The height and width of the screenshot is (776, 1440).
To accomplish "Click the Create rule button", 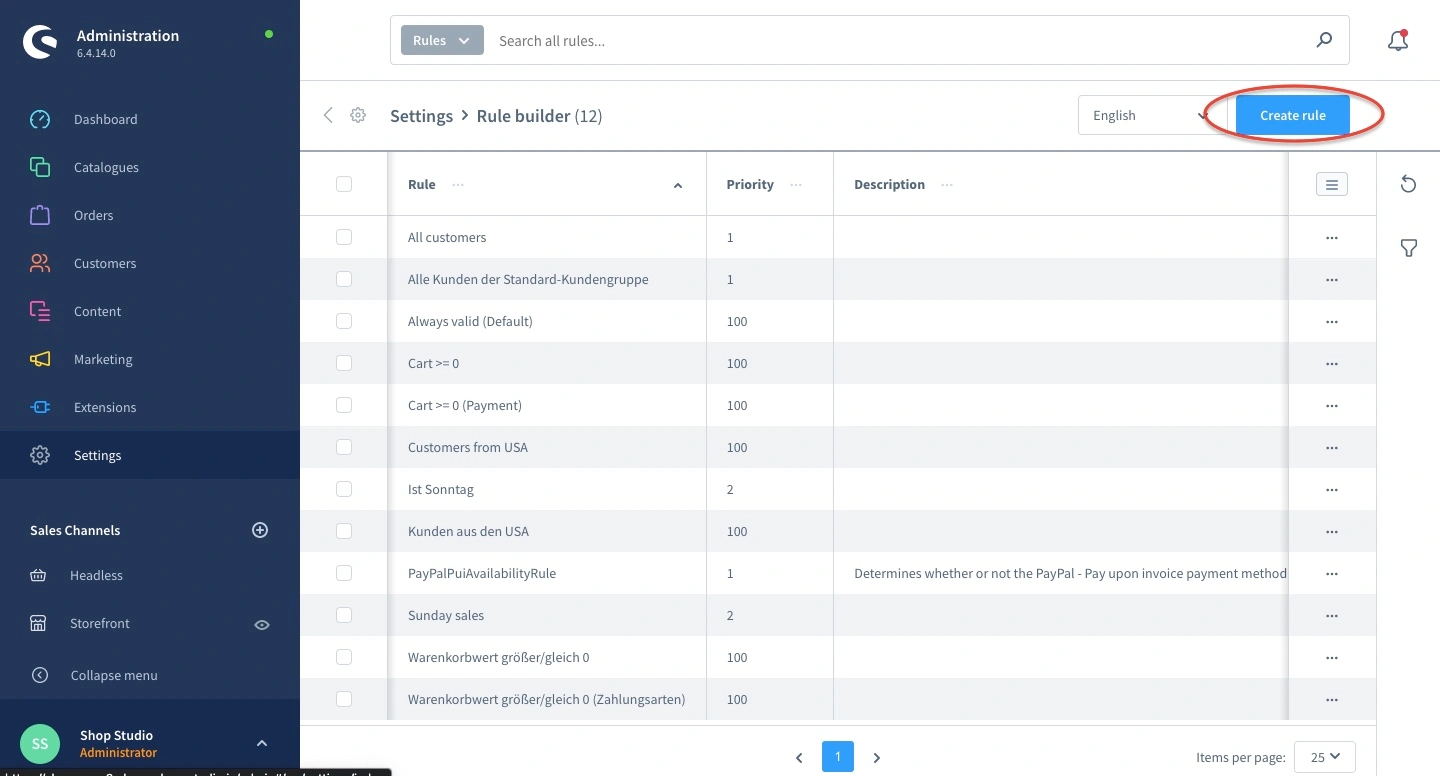I will tap(1292, 115).
